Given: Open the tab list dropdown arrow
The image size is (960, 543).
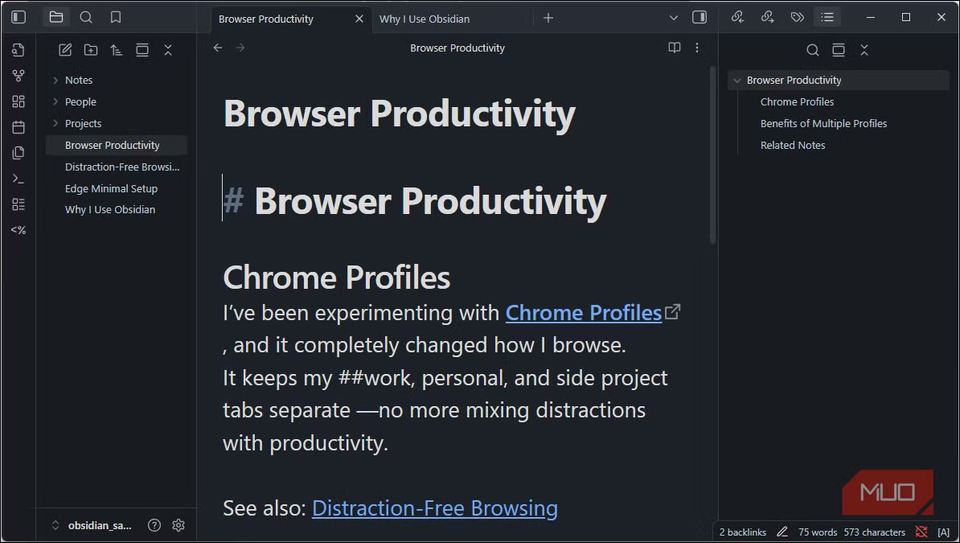Looking at the screenshot, I should [673, 18].
